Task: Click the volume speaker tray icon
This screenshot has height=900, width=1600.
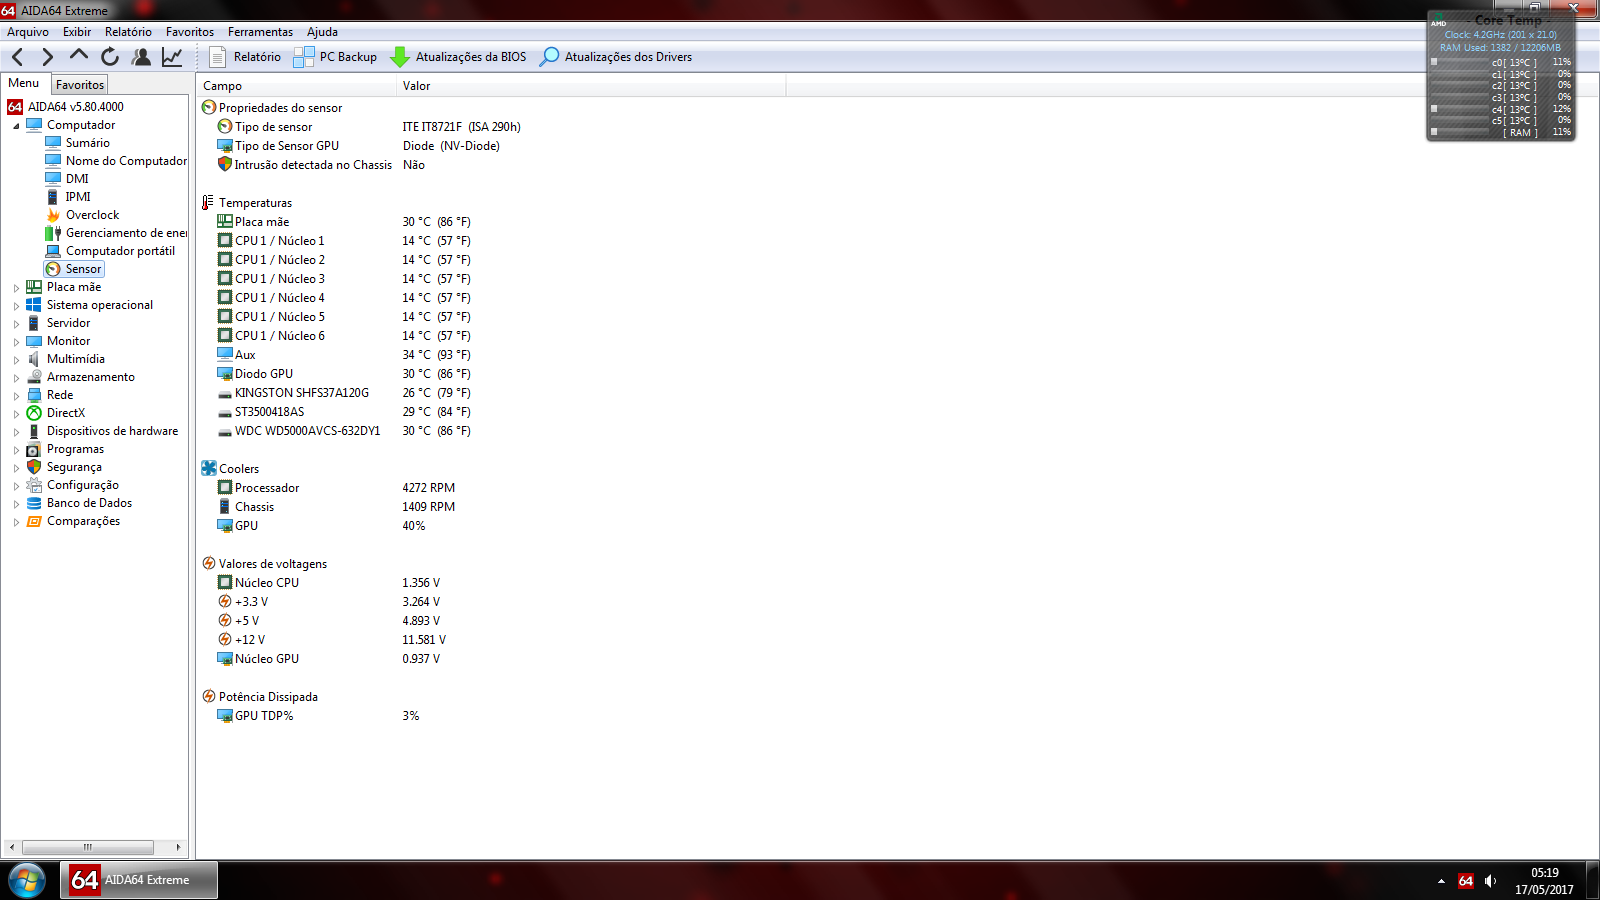Action: point(1490,881)
